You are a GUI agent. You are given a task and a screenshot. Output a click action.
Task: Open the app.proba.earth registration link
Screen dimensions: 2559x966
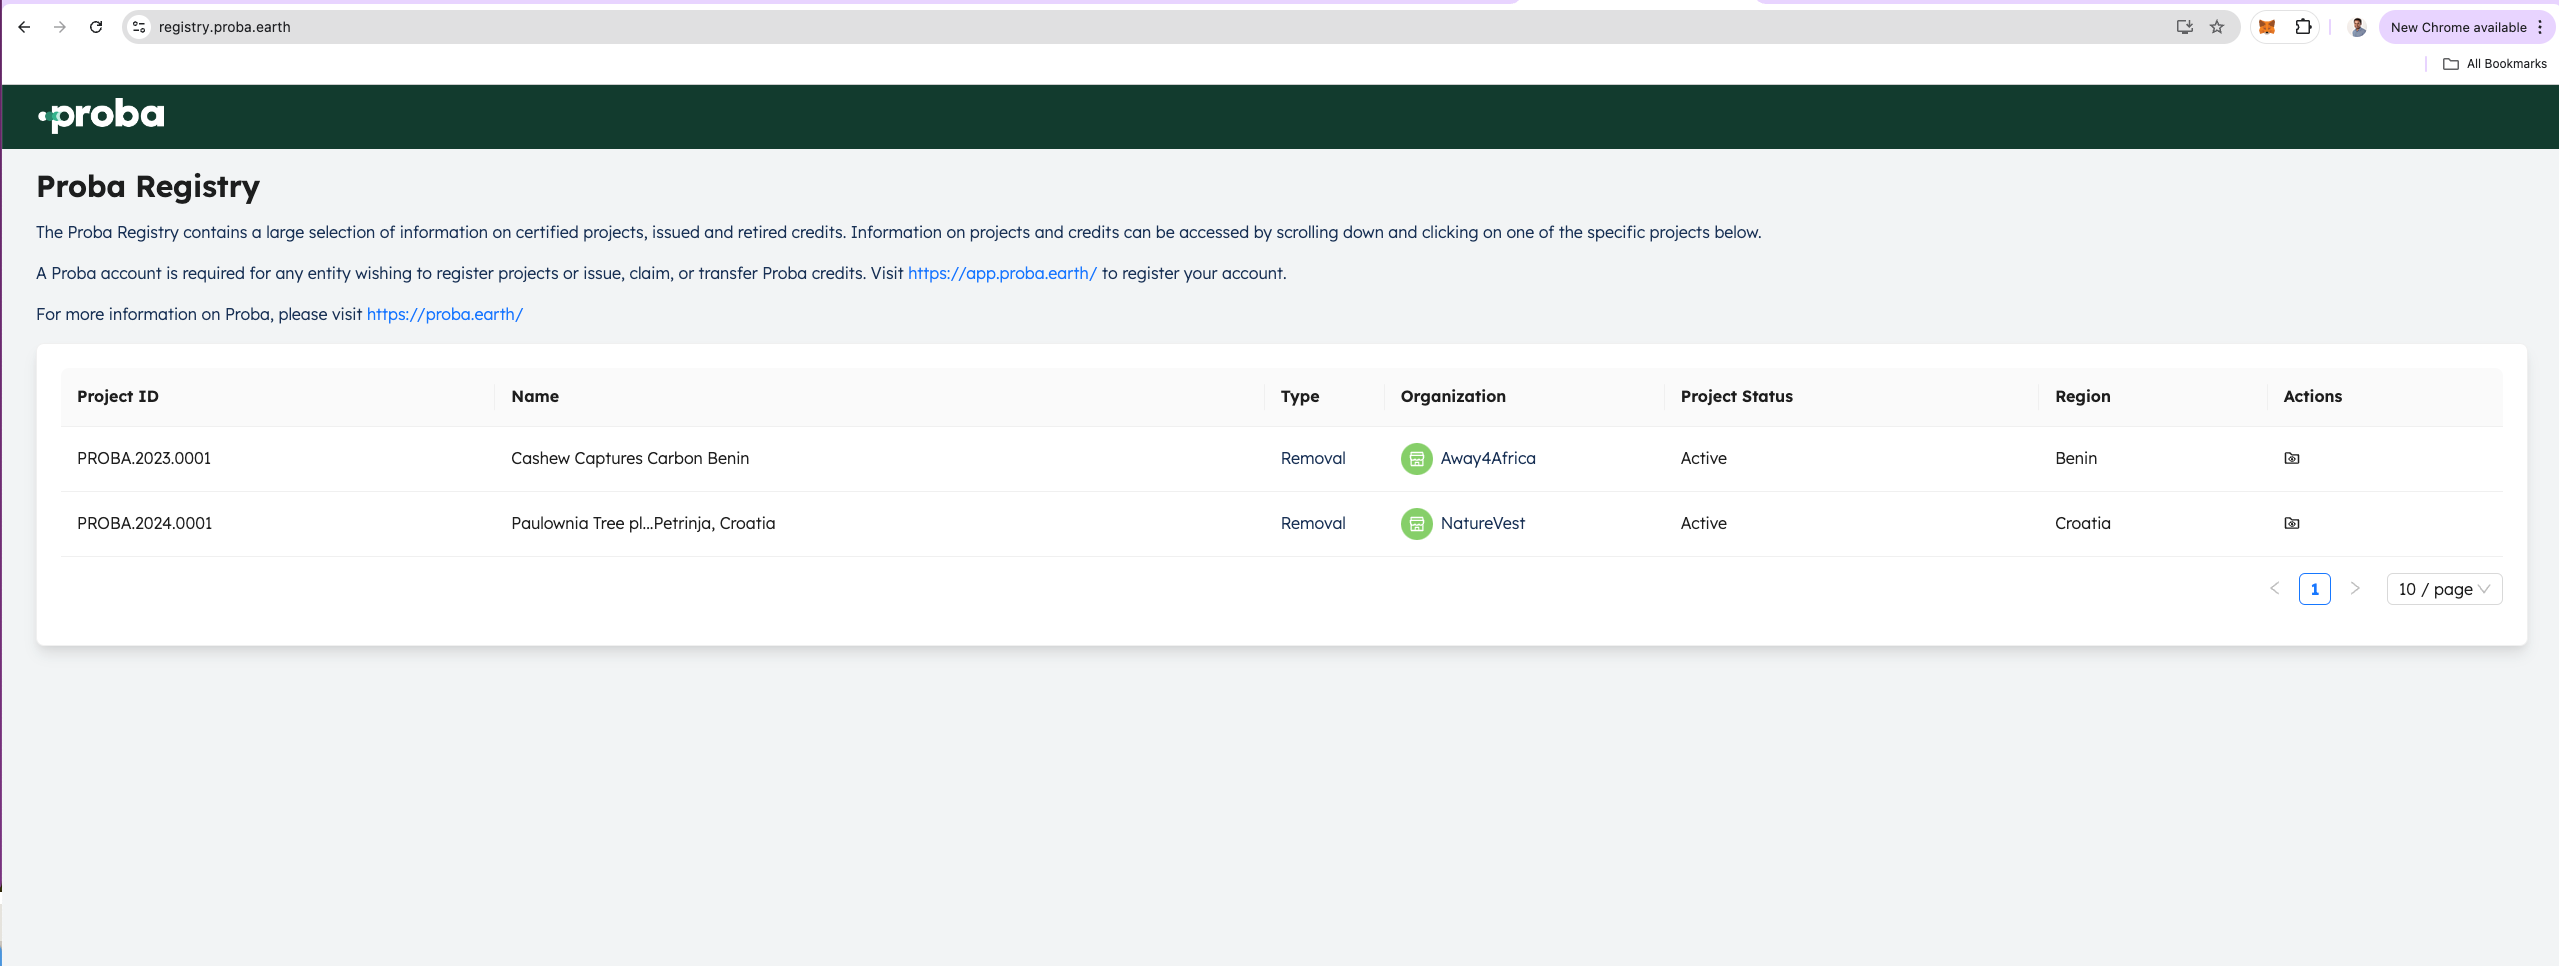(1001, 274)
